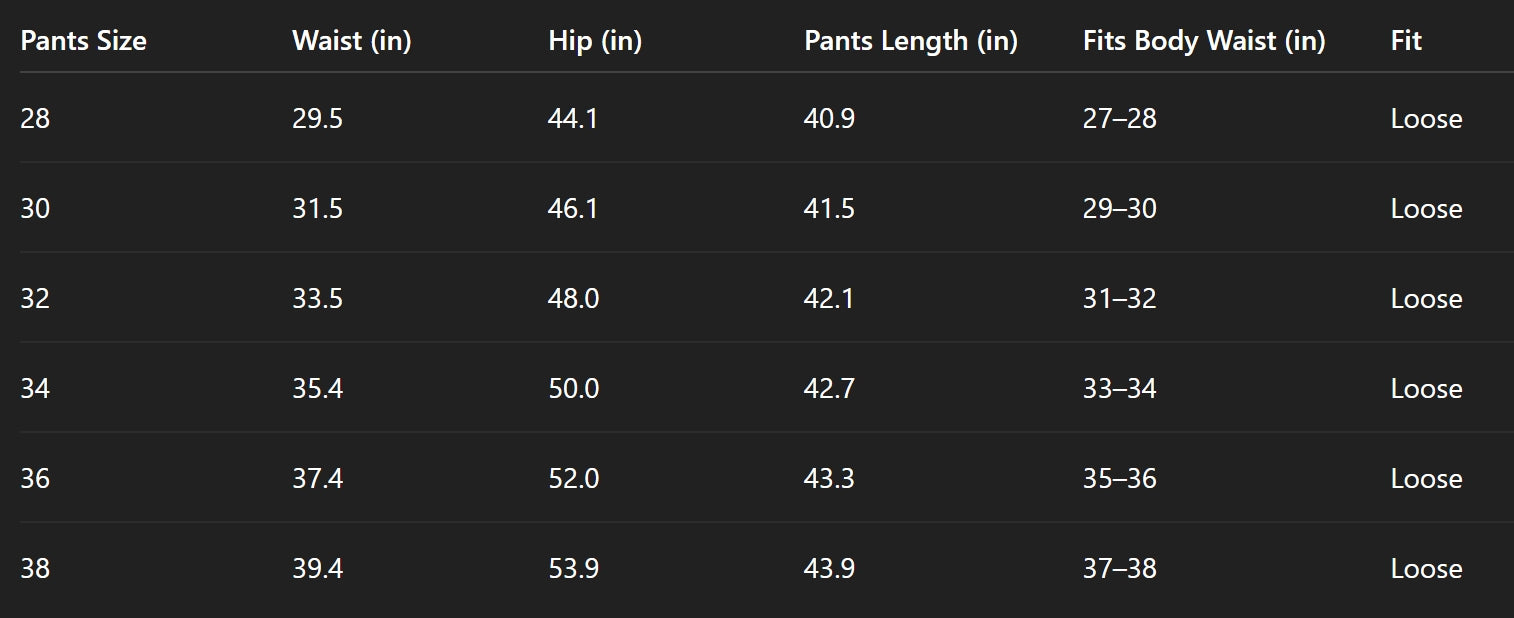This screenshot has width=1514, height=618.
Task: Click the body waist range 27–28
Action: (1119, 119)
